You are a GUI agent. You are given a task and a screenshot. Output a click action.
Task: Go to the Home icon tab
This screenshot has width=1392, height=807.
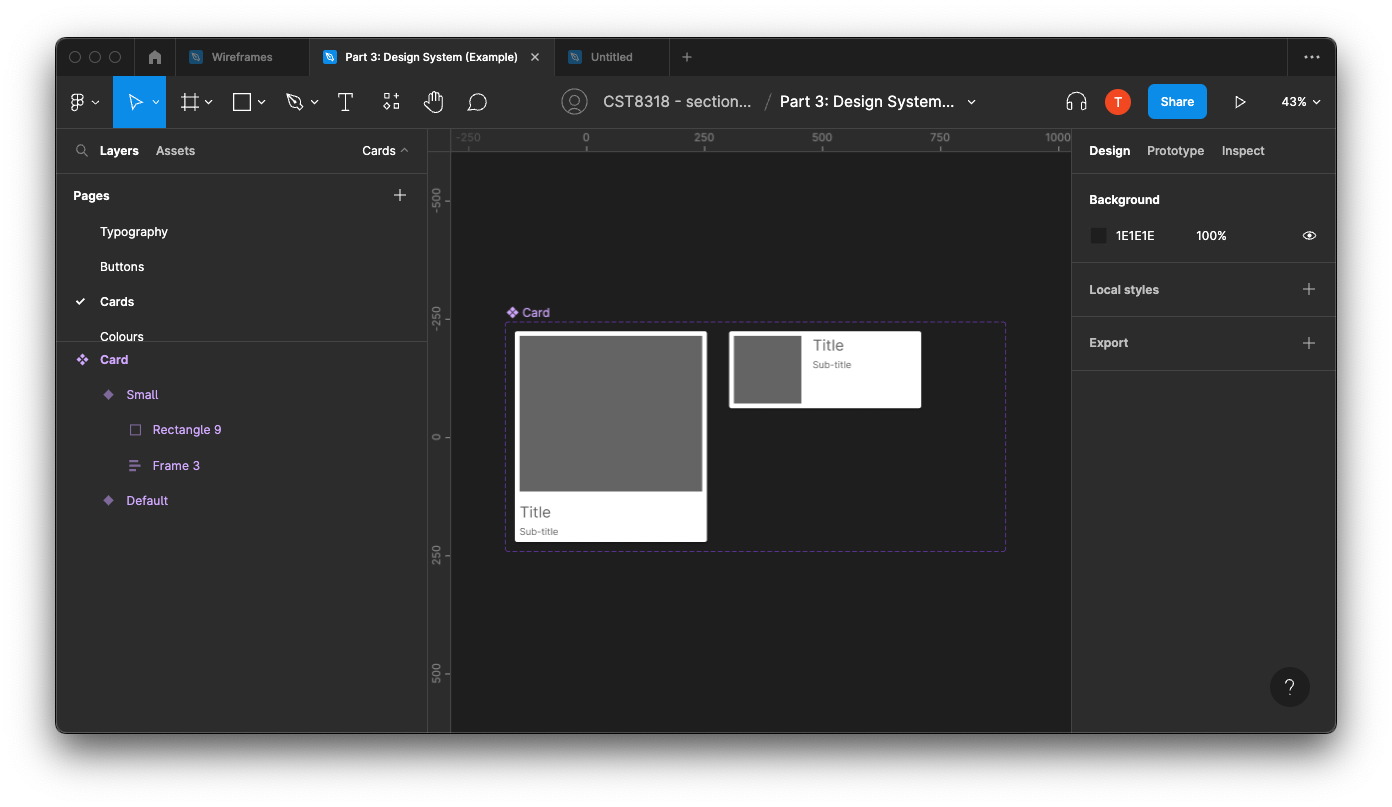[155, 57]
